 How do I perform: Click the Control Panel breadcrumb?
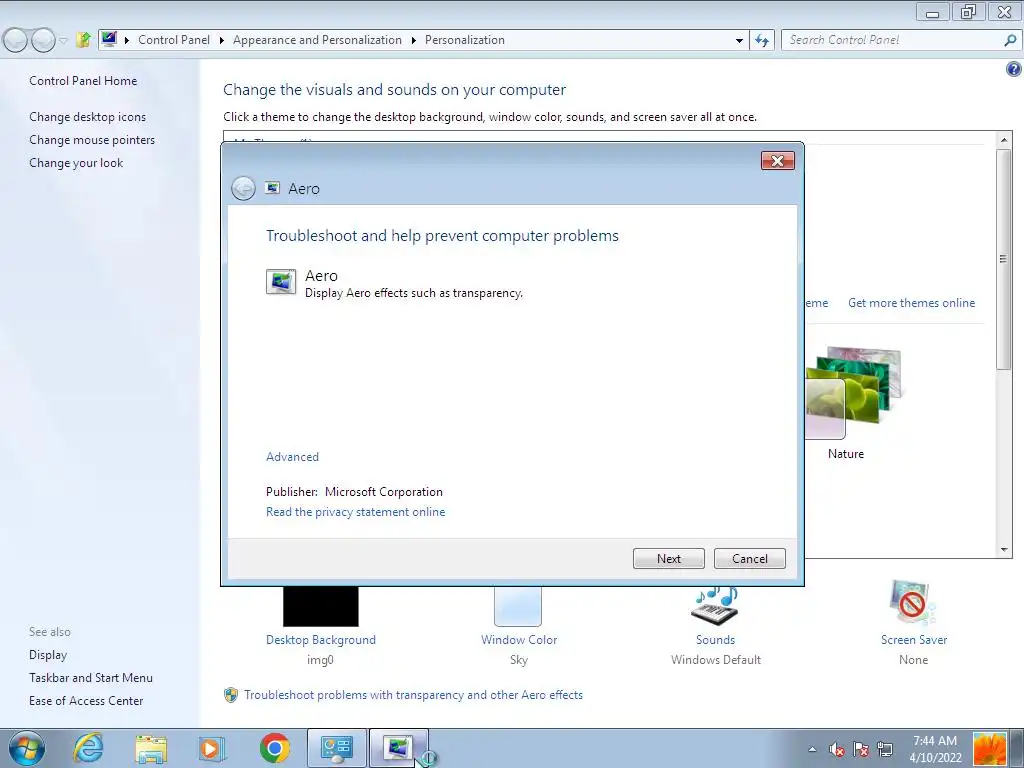174,40
